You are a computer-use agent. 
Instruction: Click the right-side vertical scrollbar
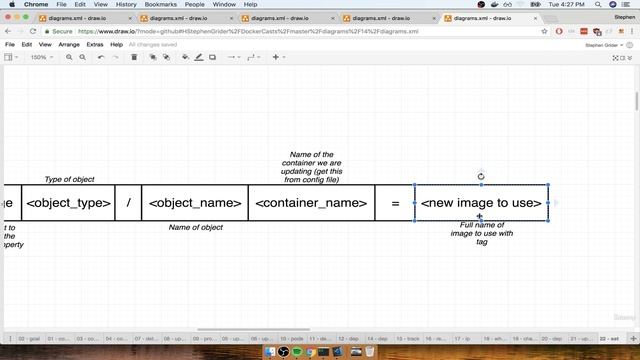pos(637,101)
